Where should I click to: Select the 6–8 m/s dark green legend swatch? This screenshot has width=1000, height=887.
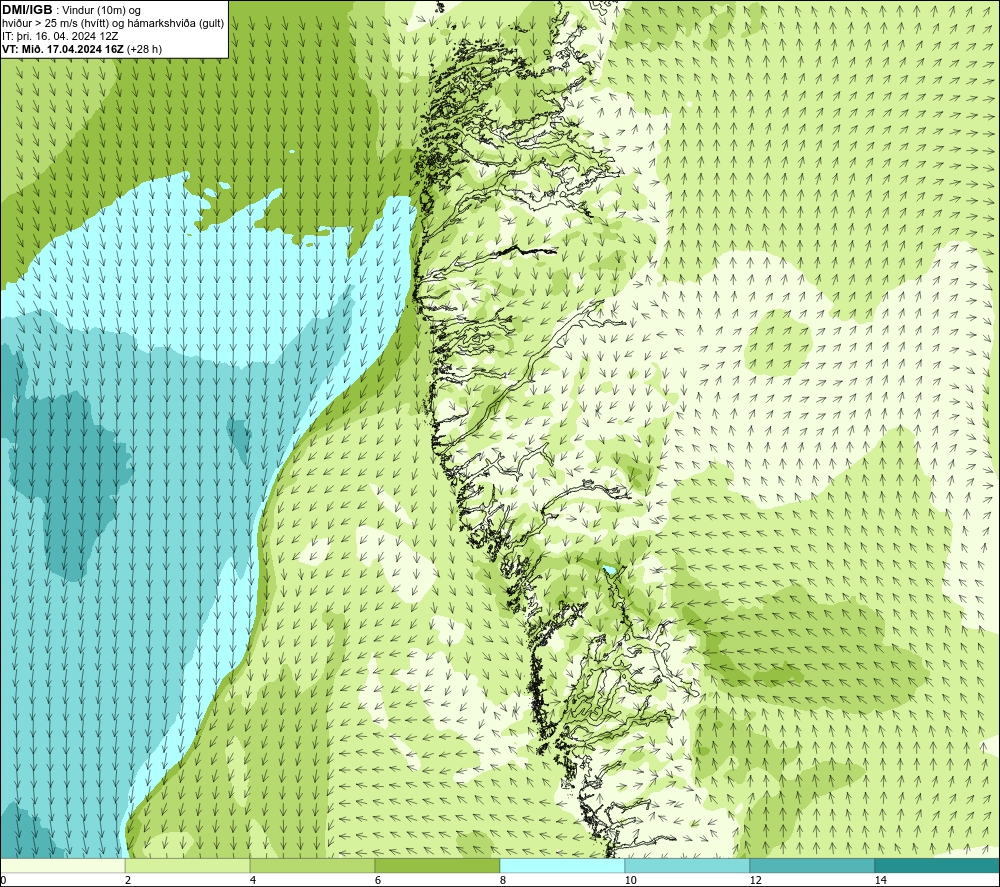point(438,865)
